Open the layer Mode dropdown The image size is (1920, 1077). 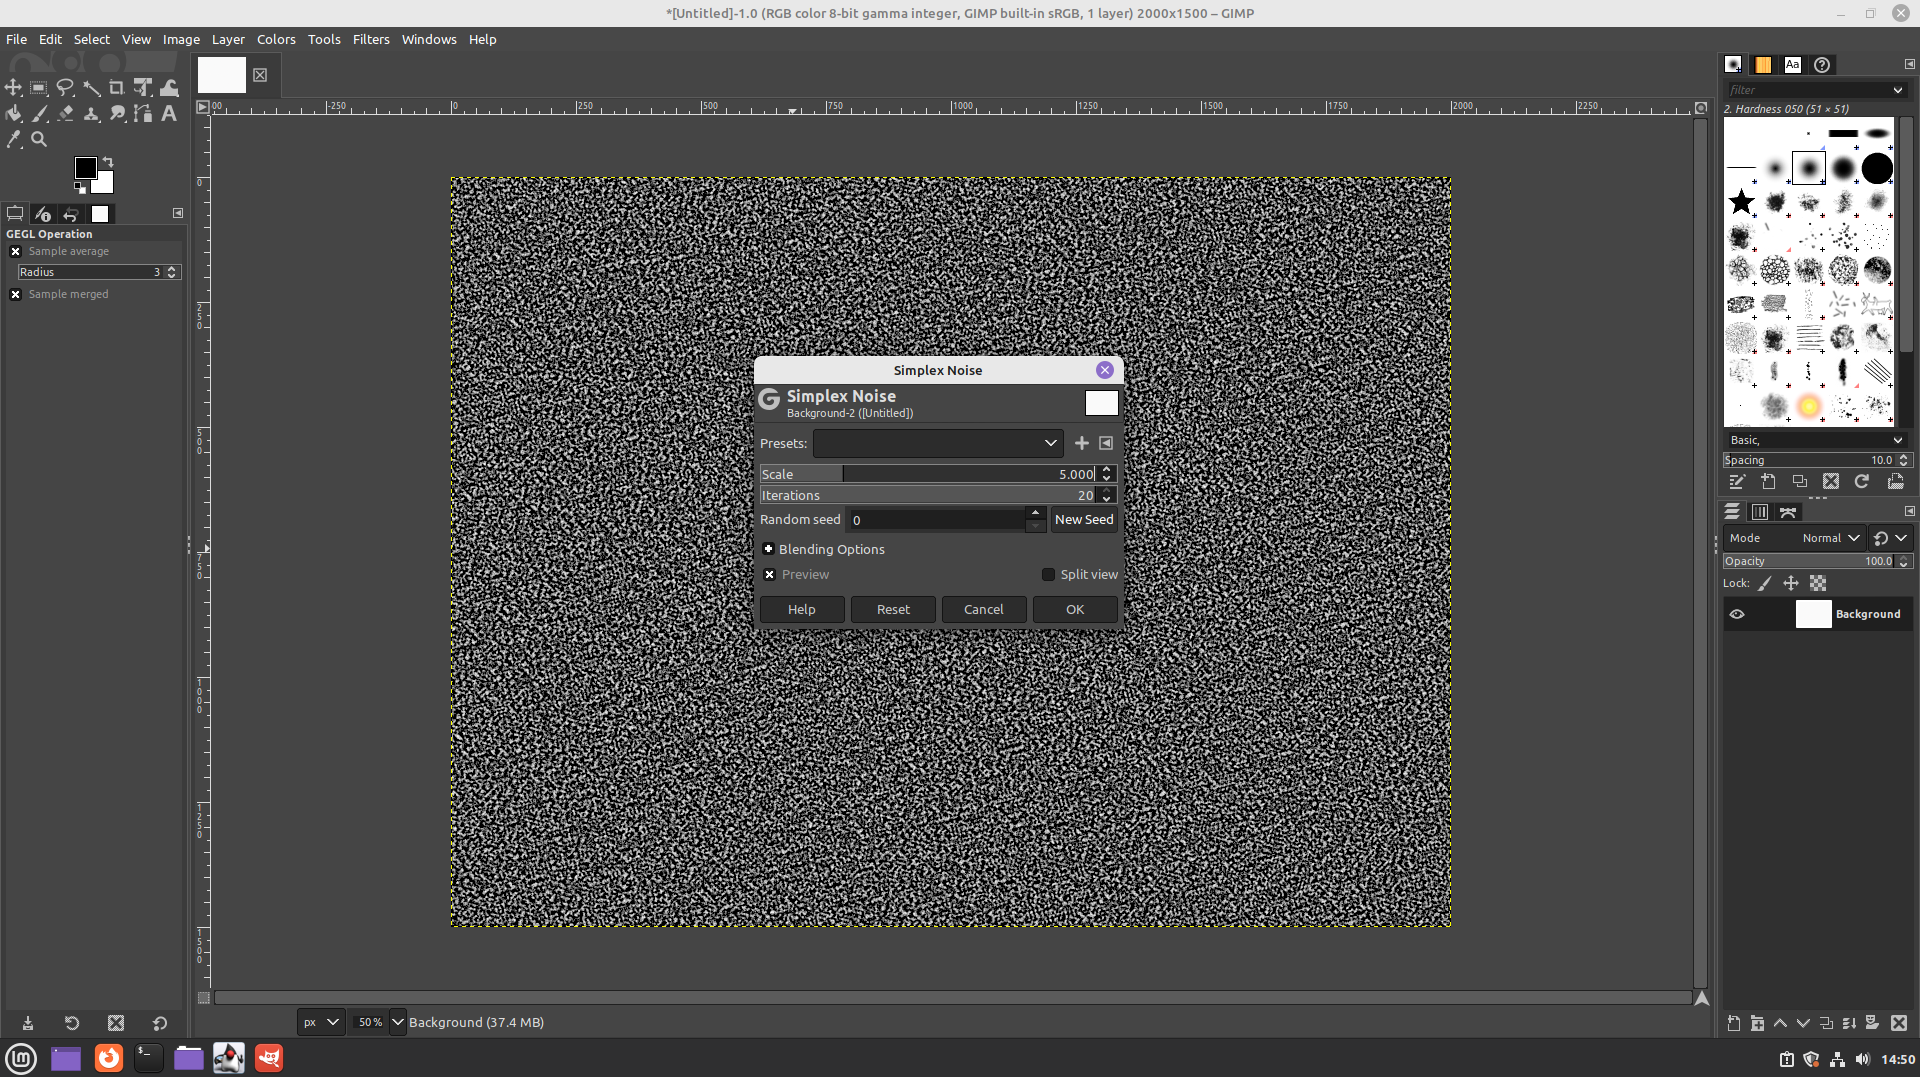coord(1829,538)
